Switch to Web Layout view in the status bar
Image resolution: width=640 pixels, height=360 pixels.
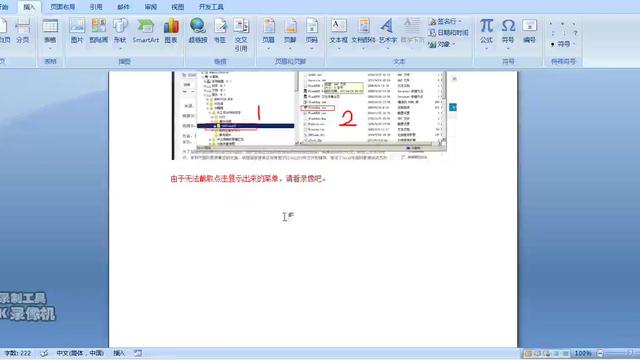(547, 353)
